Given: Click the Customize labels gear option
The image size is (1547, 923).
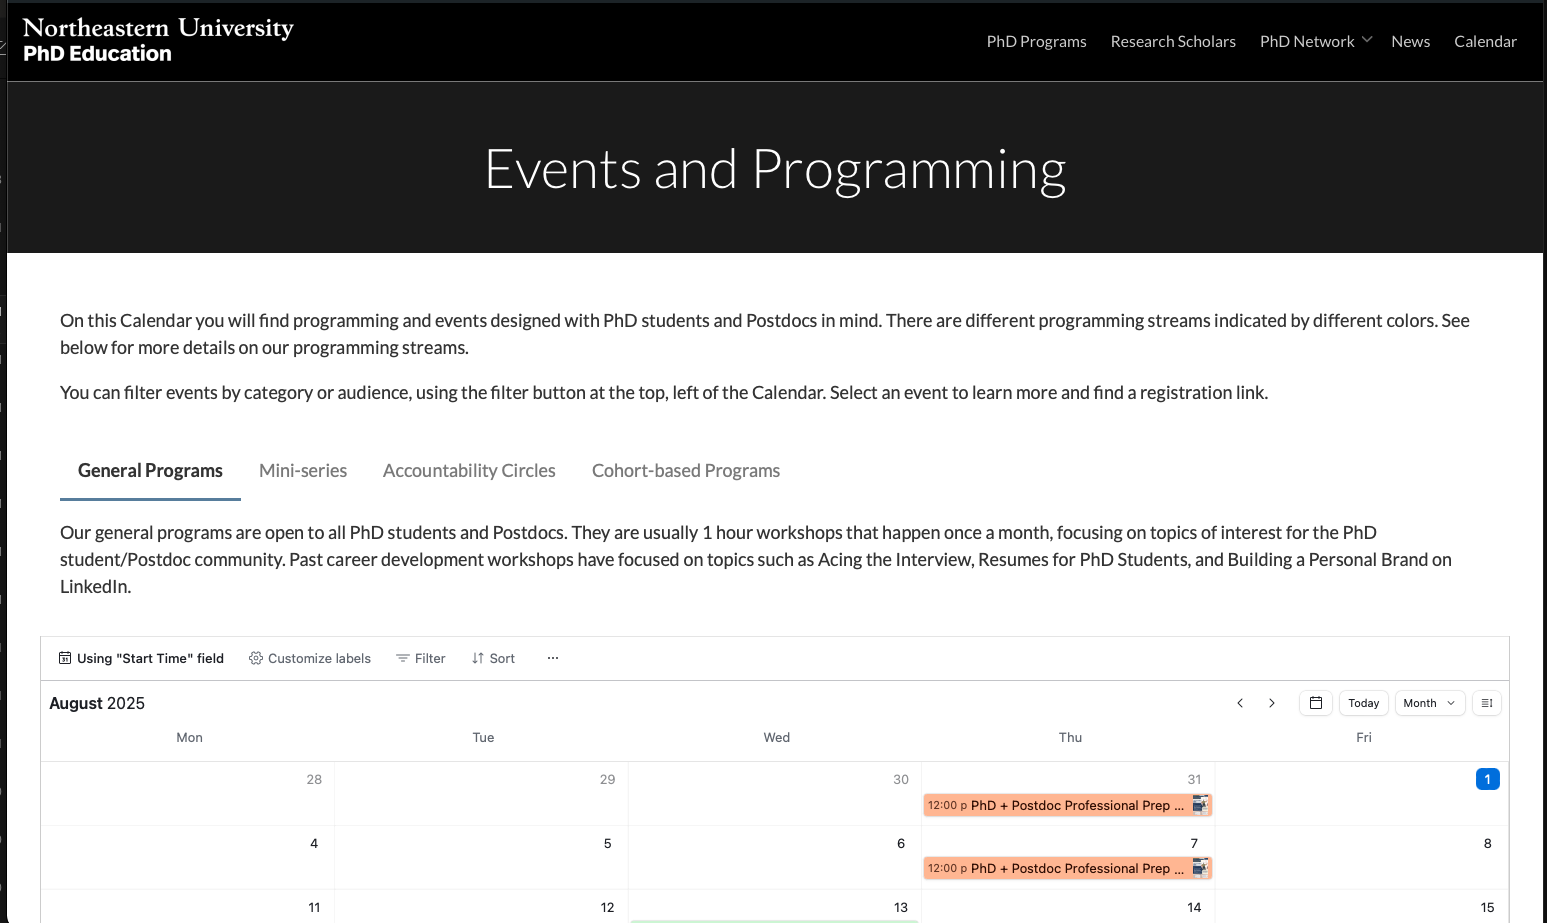Looking at the screenshot, I should click(x=310, y=658).
